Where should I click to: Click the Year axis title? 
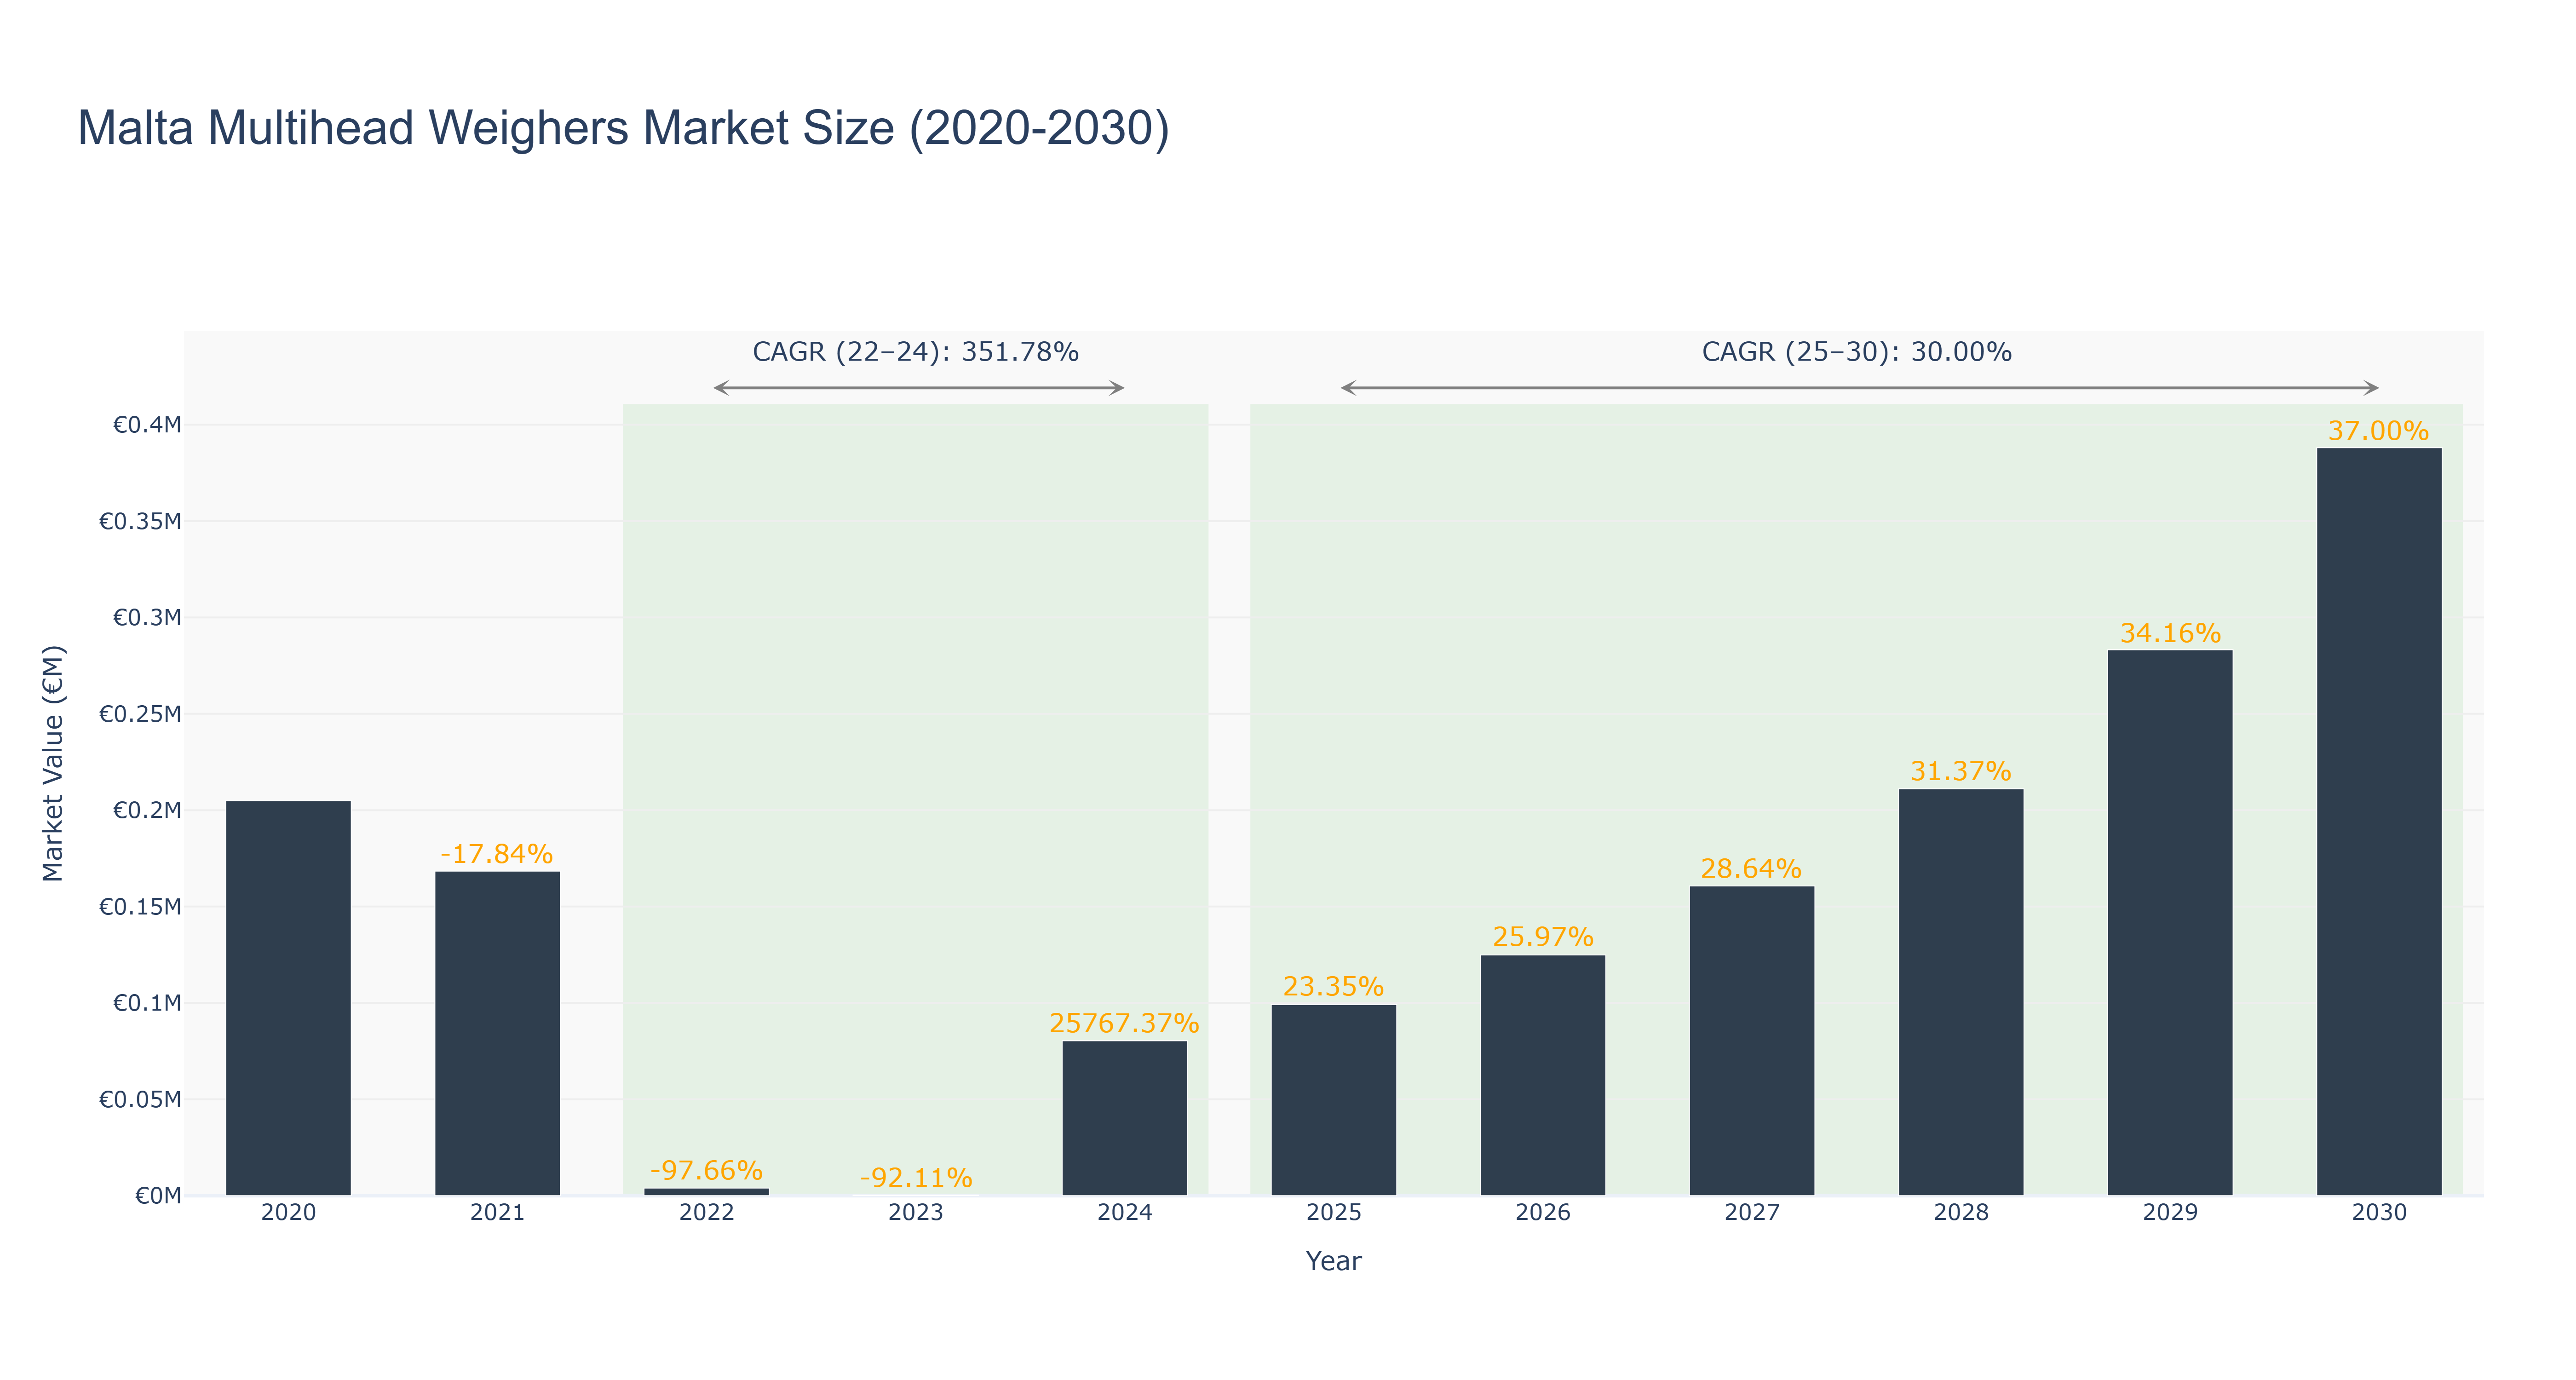coord(1333,1261)
